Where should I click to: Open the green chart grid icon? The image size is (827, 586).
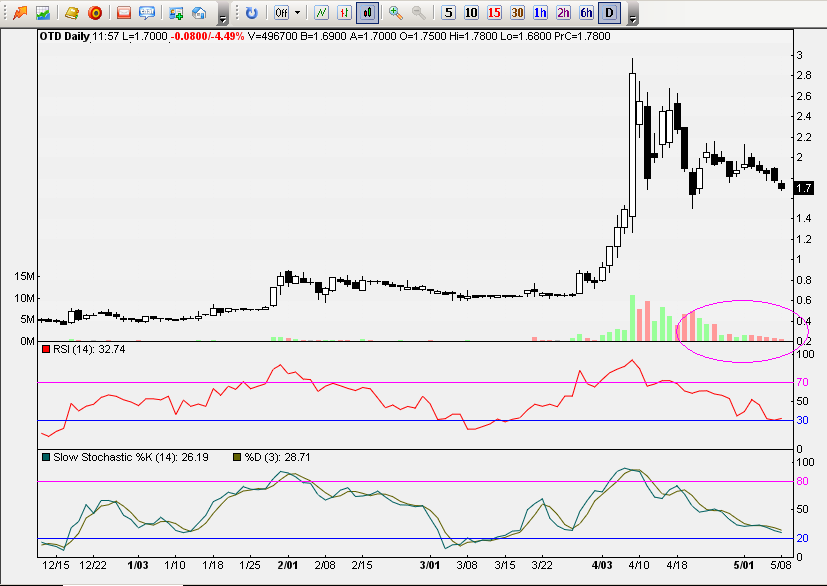[43, 13]
